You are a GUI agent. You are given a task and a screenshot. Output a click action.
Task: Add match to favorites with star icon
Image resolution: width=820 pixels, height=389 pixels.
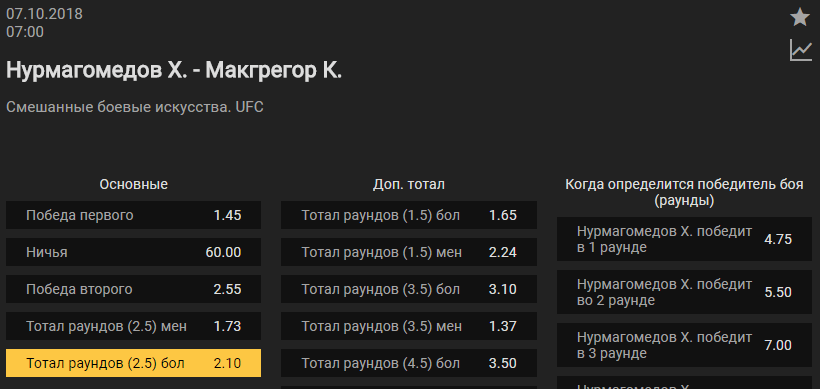coord(800,17)
